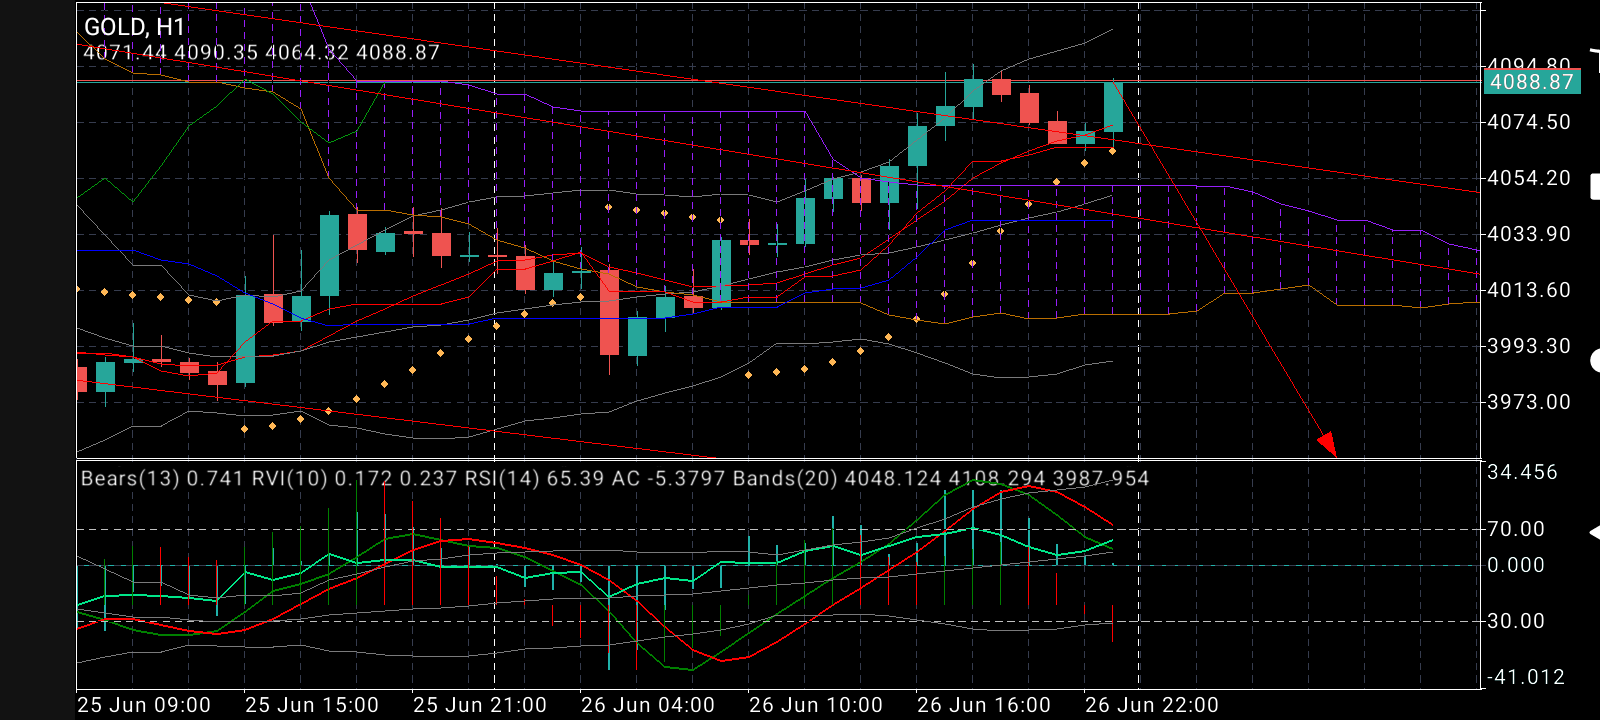
Task: Tap the GOLD, H1 symbol title
Action: tap(135, 27)
